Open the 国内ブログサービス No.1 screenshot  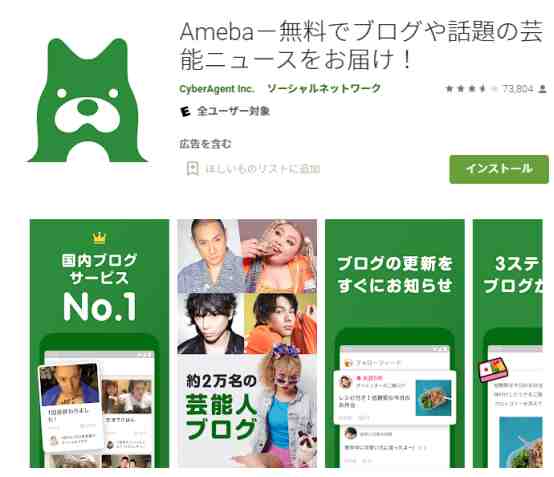(99, 343)
